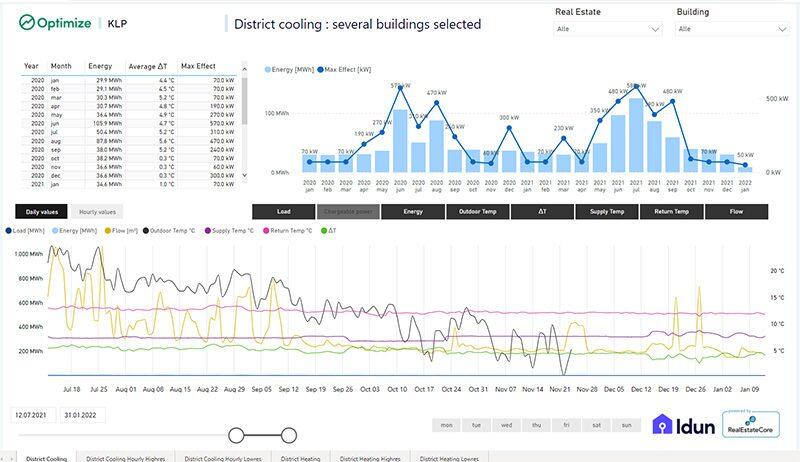Viewport: 800px width, 462px height.
Task: Select the 2020 aug table row
Action: click(x=129, y=141)
